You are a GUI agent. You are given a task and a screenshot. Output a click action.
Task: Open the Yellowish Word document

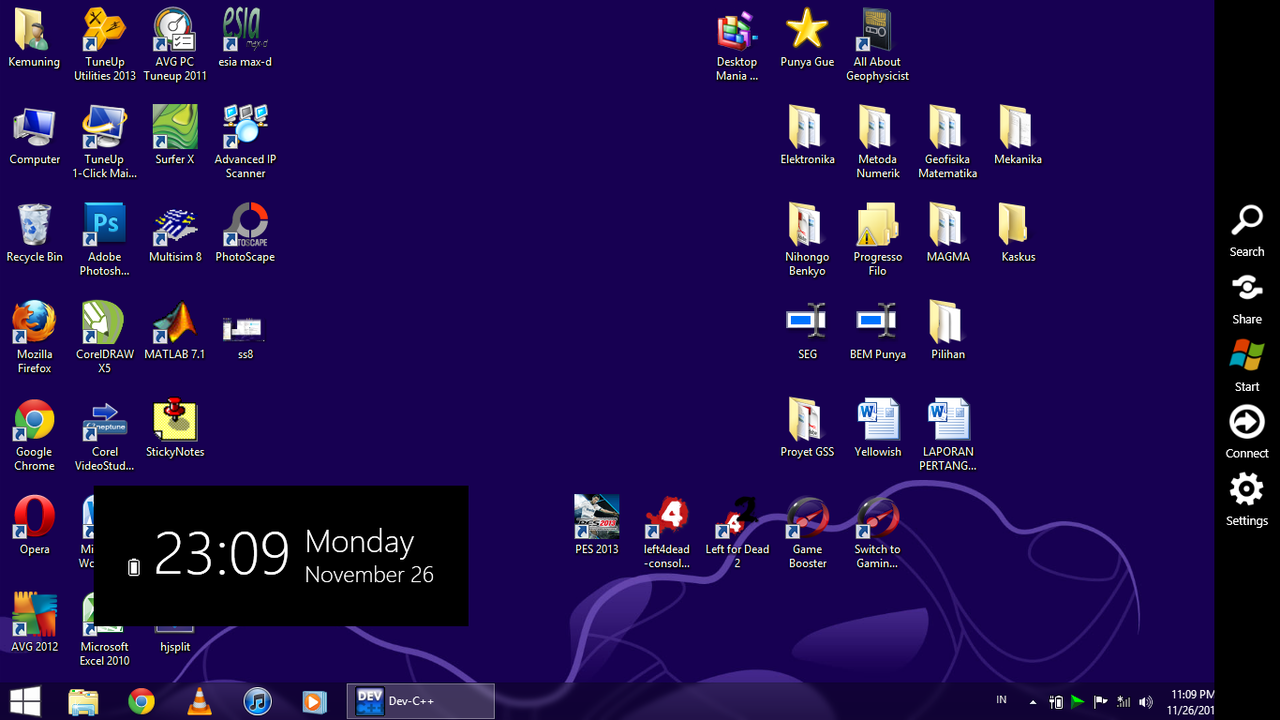point(877,428)
